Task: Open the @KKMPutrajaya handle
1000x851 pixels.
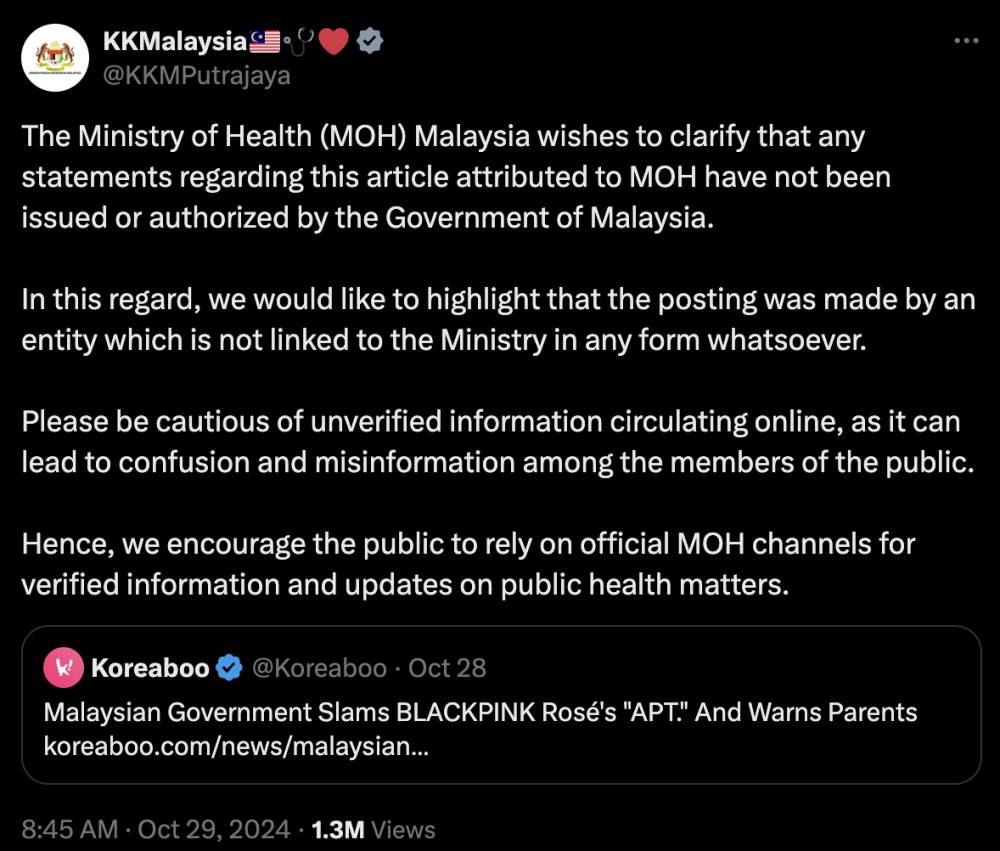Action: (196, 75)
